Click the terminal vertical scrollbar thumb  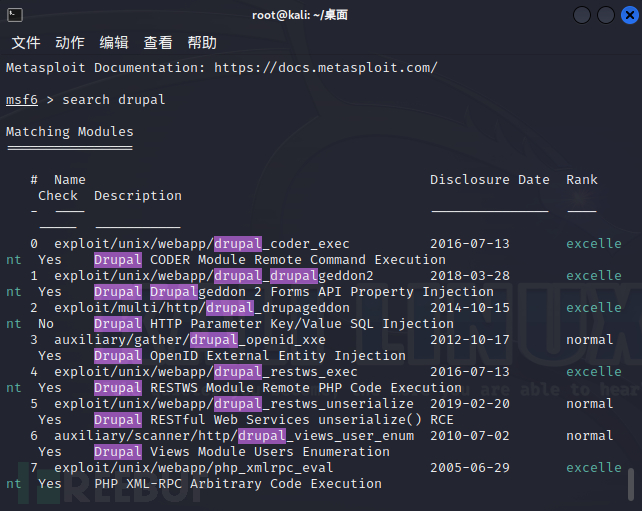(631, 484)
